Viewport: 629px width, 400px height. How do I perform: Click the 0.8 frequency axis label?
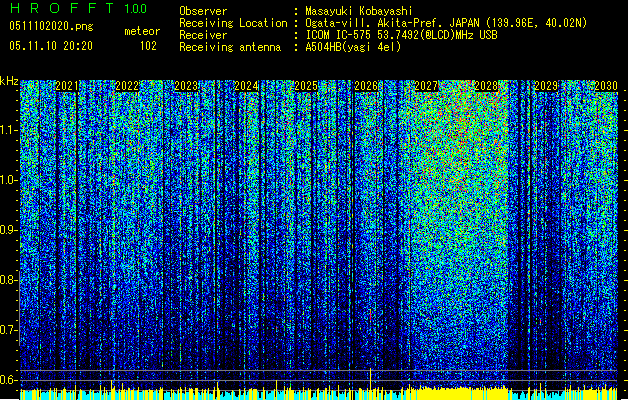point(8,280)
